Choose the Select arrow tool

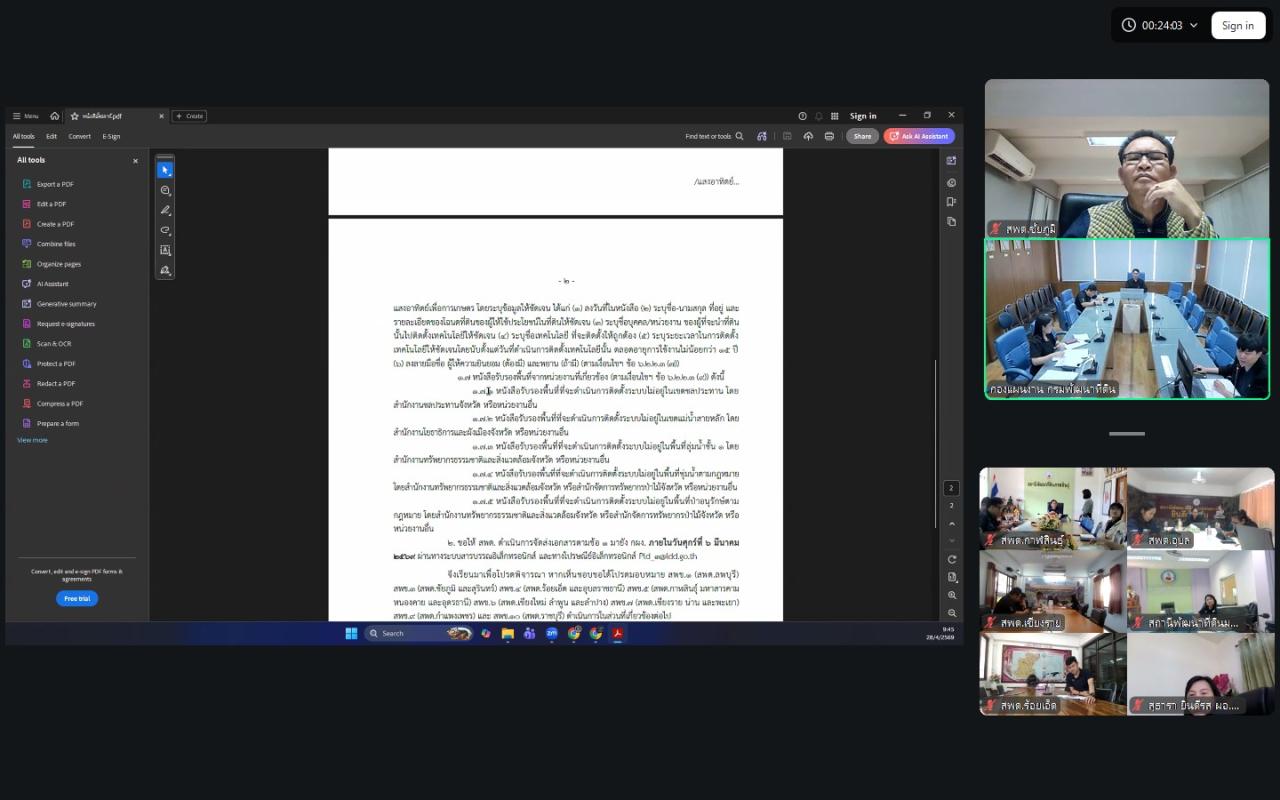click(165, 170)
